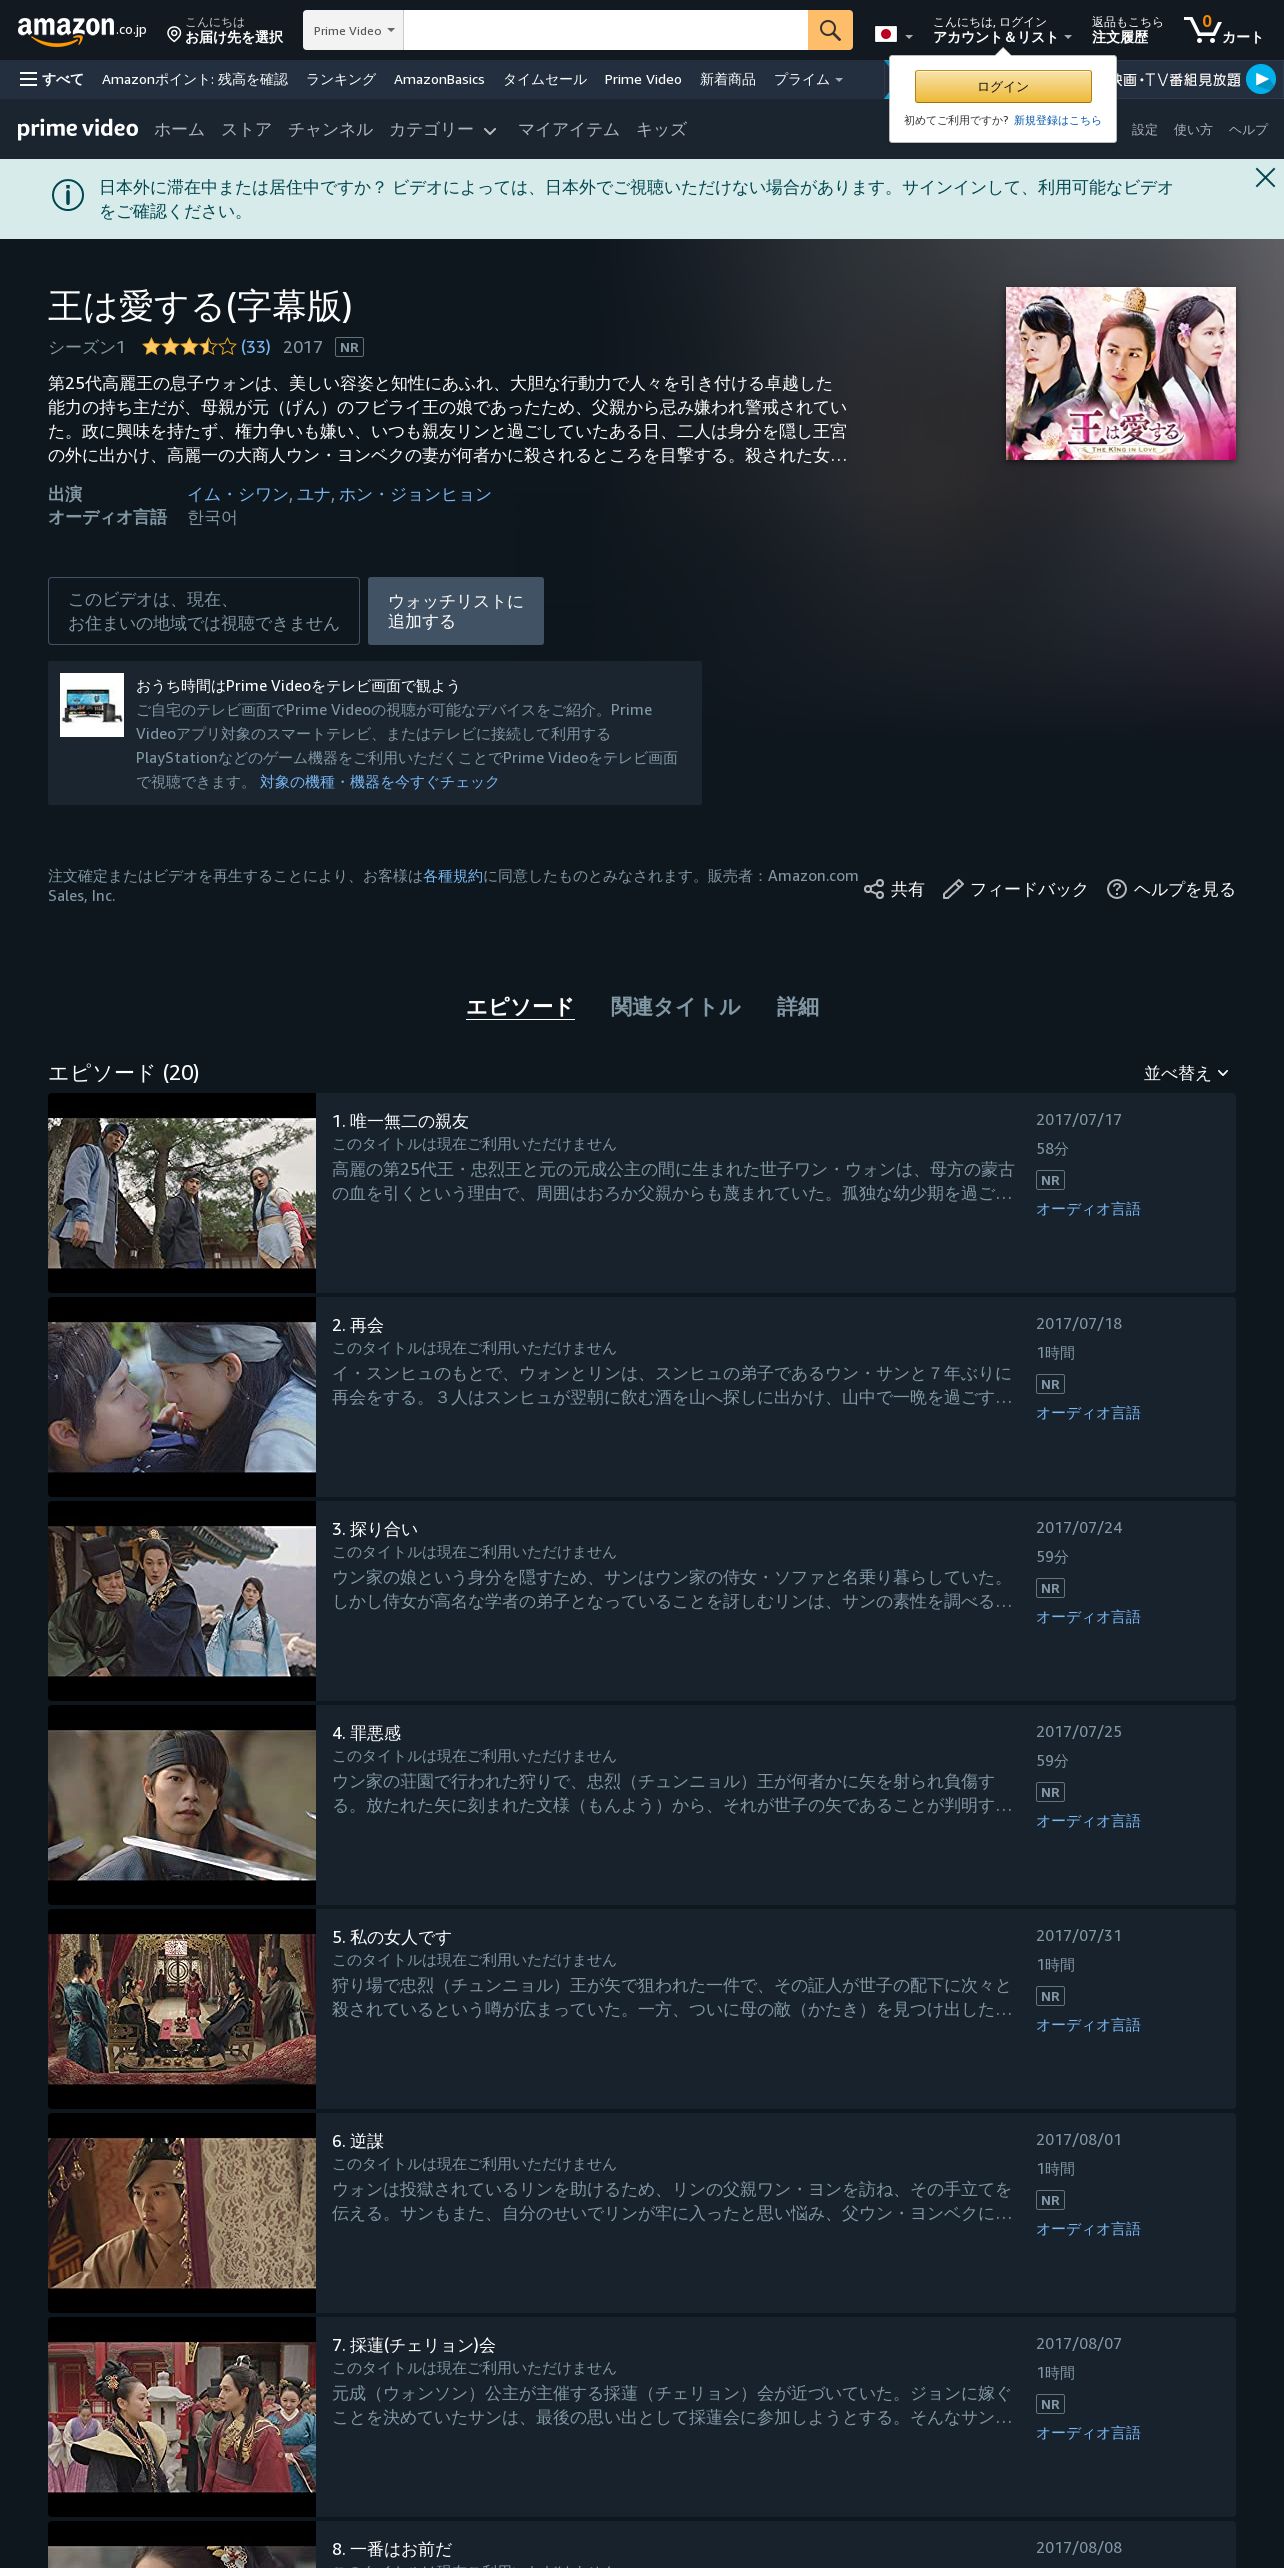The height and width of the screenshot is (2568, 1284).
Task: Open the 並べ替え sort dropdown
Action: [1186, 1073]
